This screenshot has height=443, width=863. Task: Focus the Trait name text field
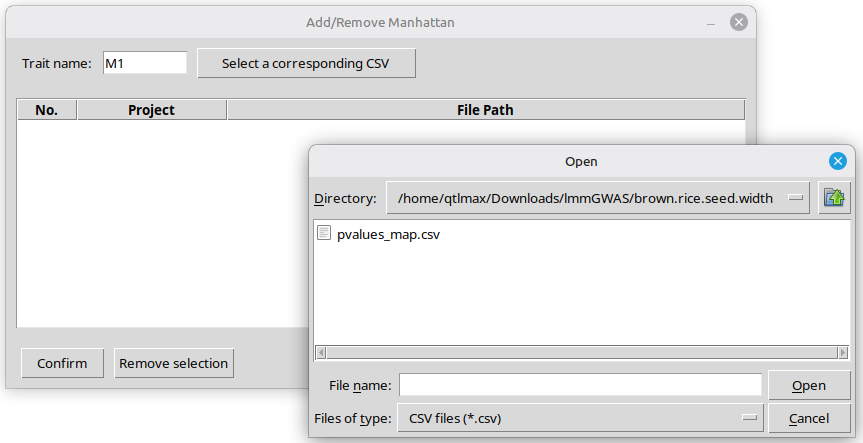tap(144, 63)
